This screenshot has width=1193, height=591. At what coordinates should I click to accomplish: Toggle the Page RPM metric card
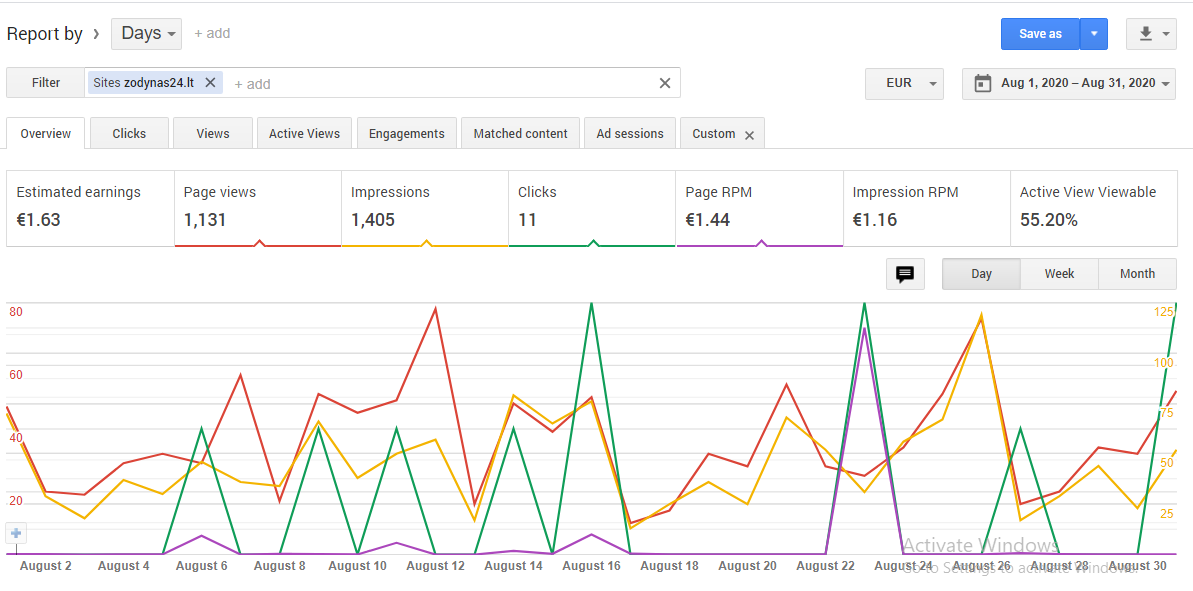759,208
